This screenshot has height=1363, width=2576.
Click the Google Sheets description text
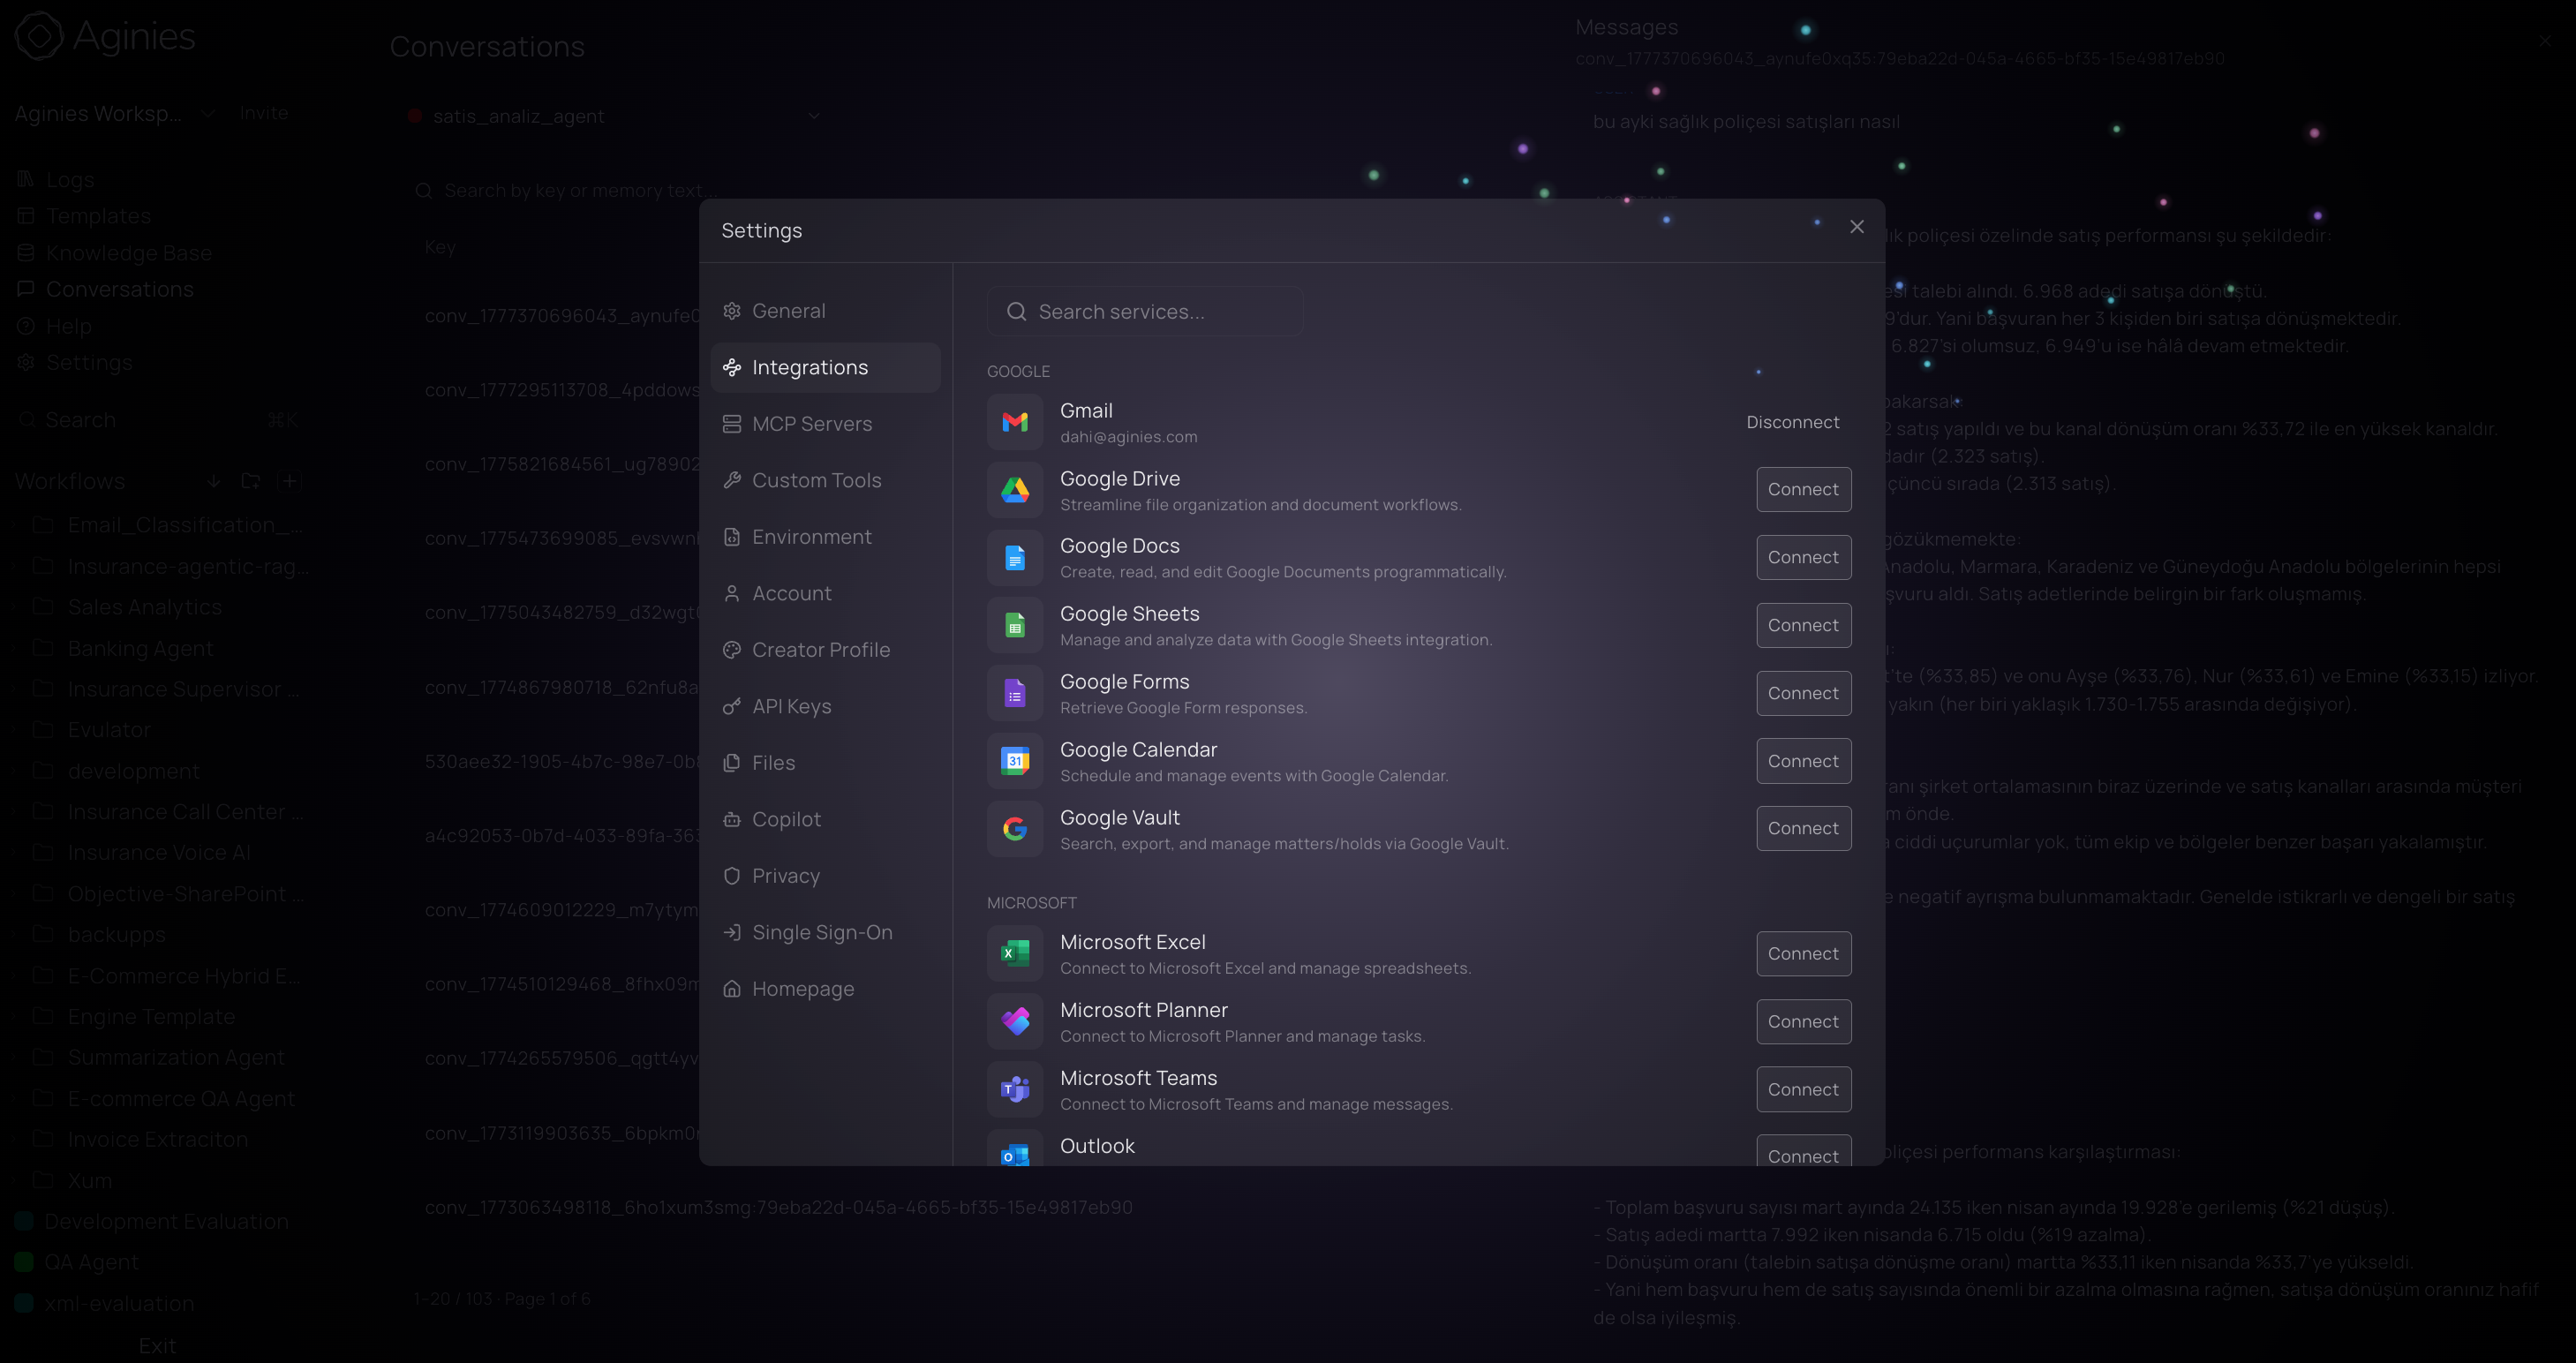point(1275,640)
